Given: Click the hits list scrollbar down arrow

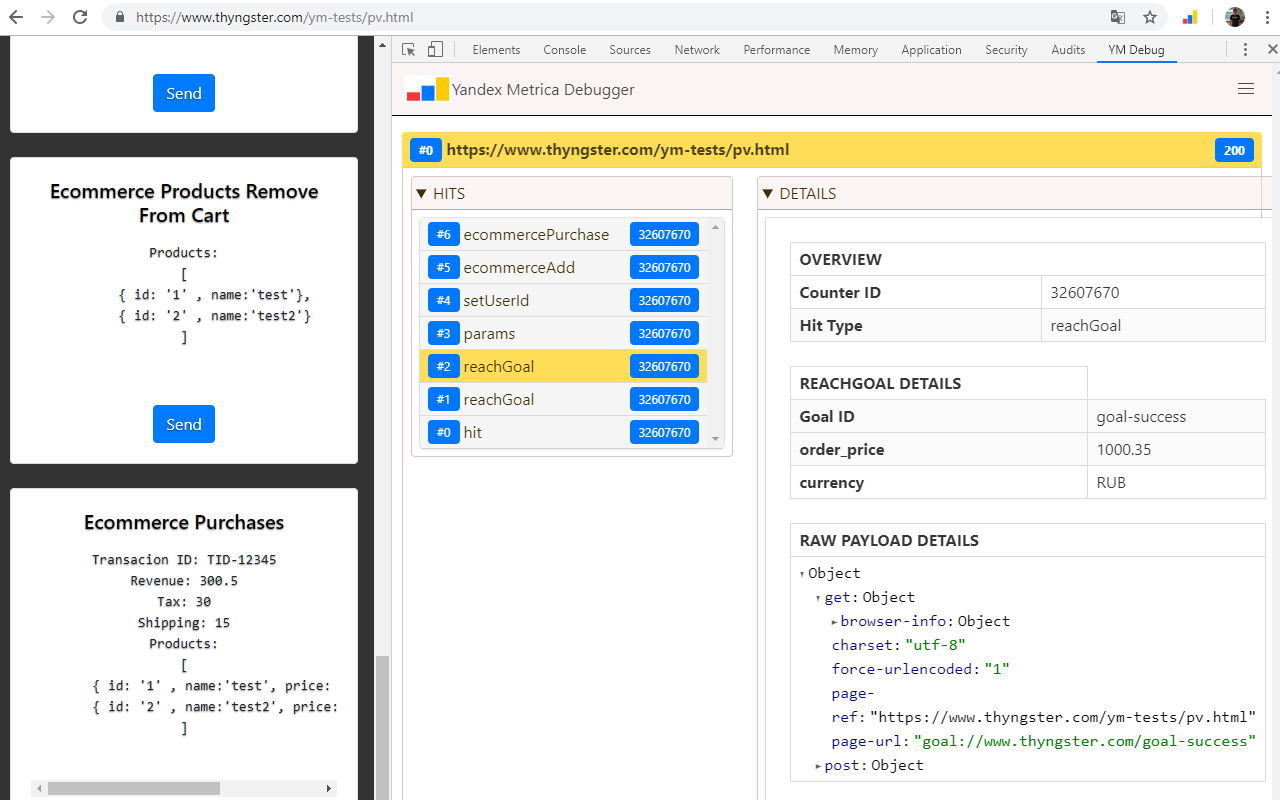Looking at the screenshot, I should pyautogui.click(x=715, y=439).
